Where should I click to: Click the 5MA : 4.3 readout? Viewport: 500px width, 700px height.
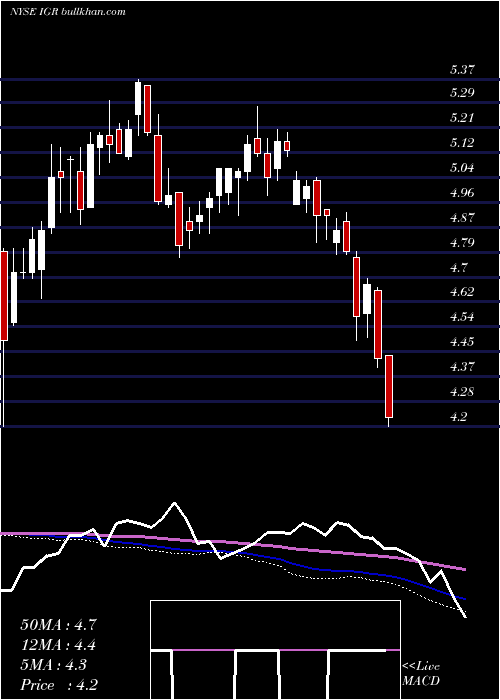(x=54, y=665)
